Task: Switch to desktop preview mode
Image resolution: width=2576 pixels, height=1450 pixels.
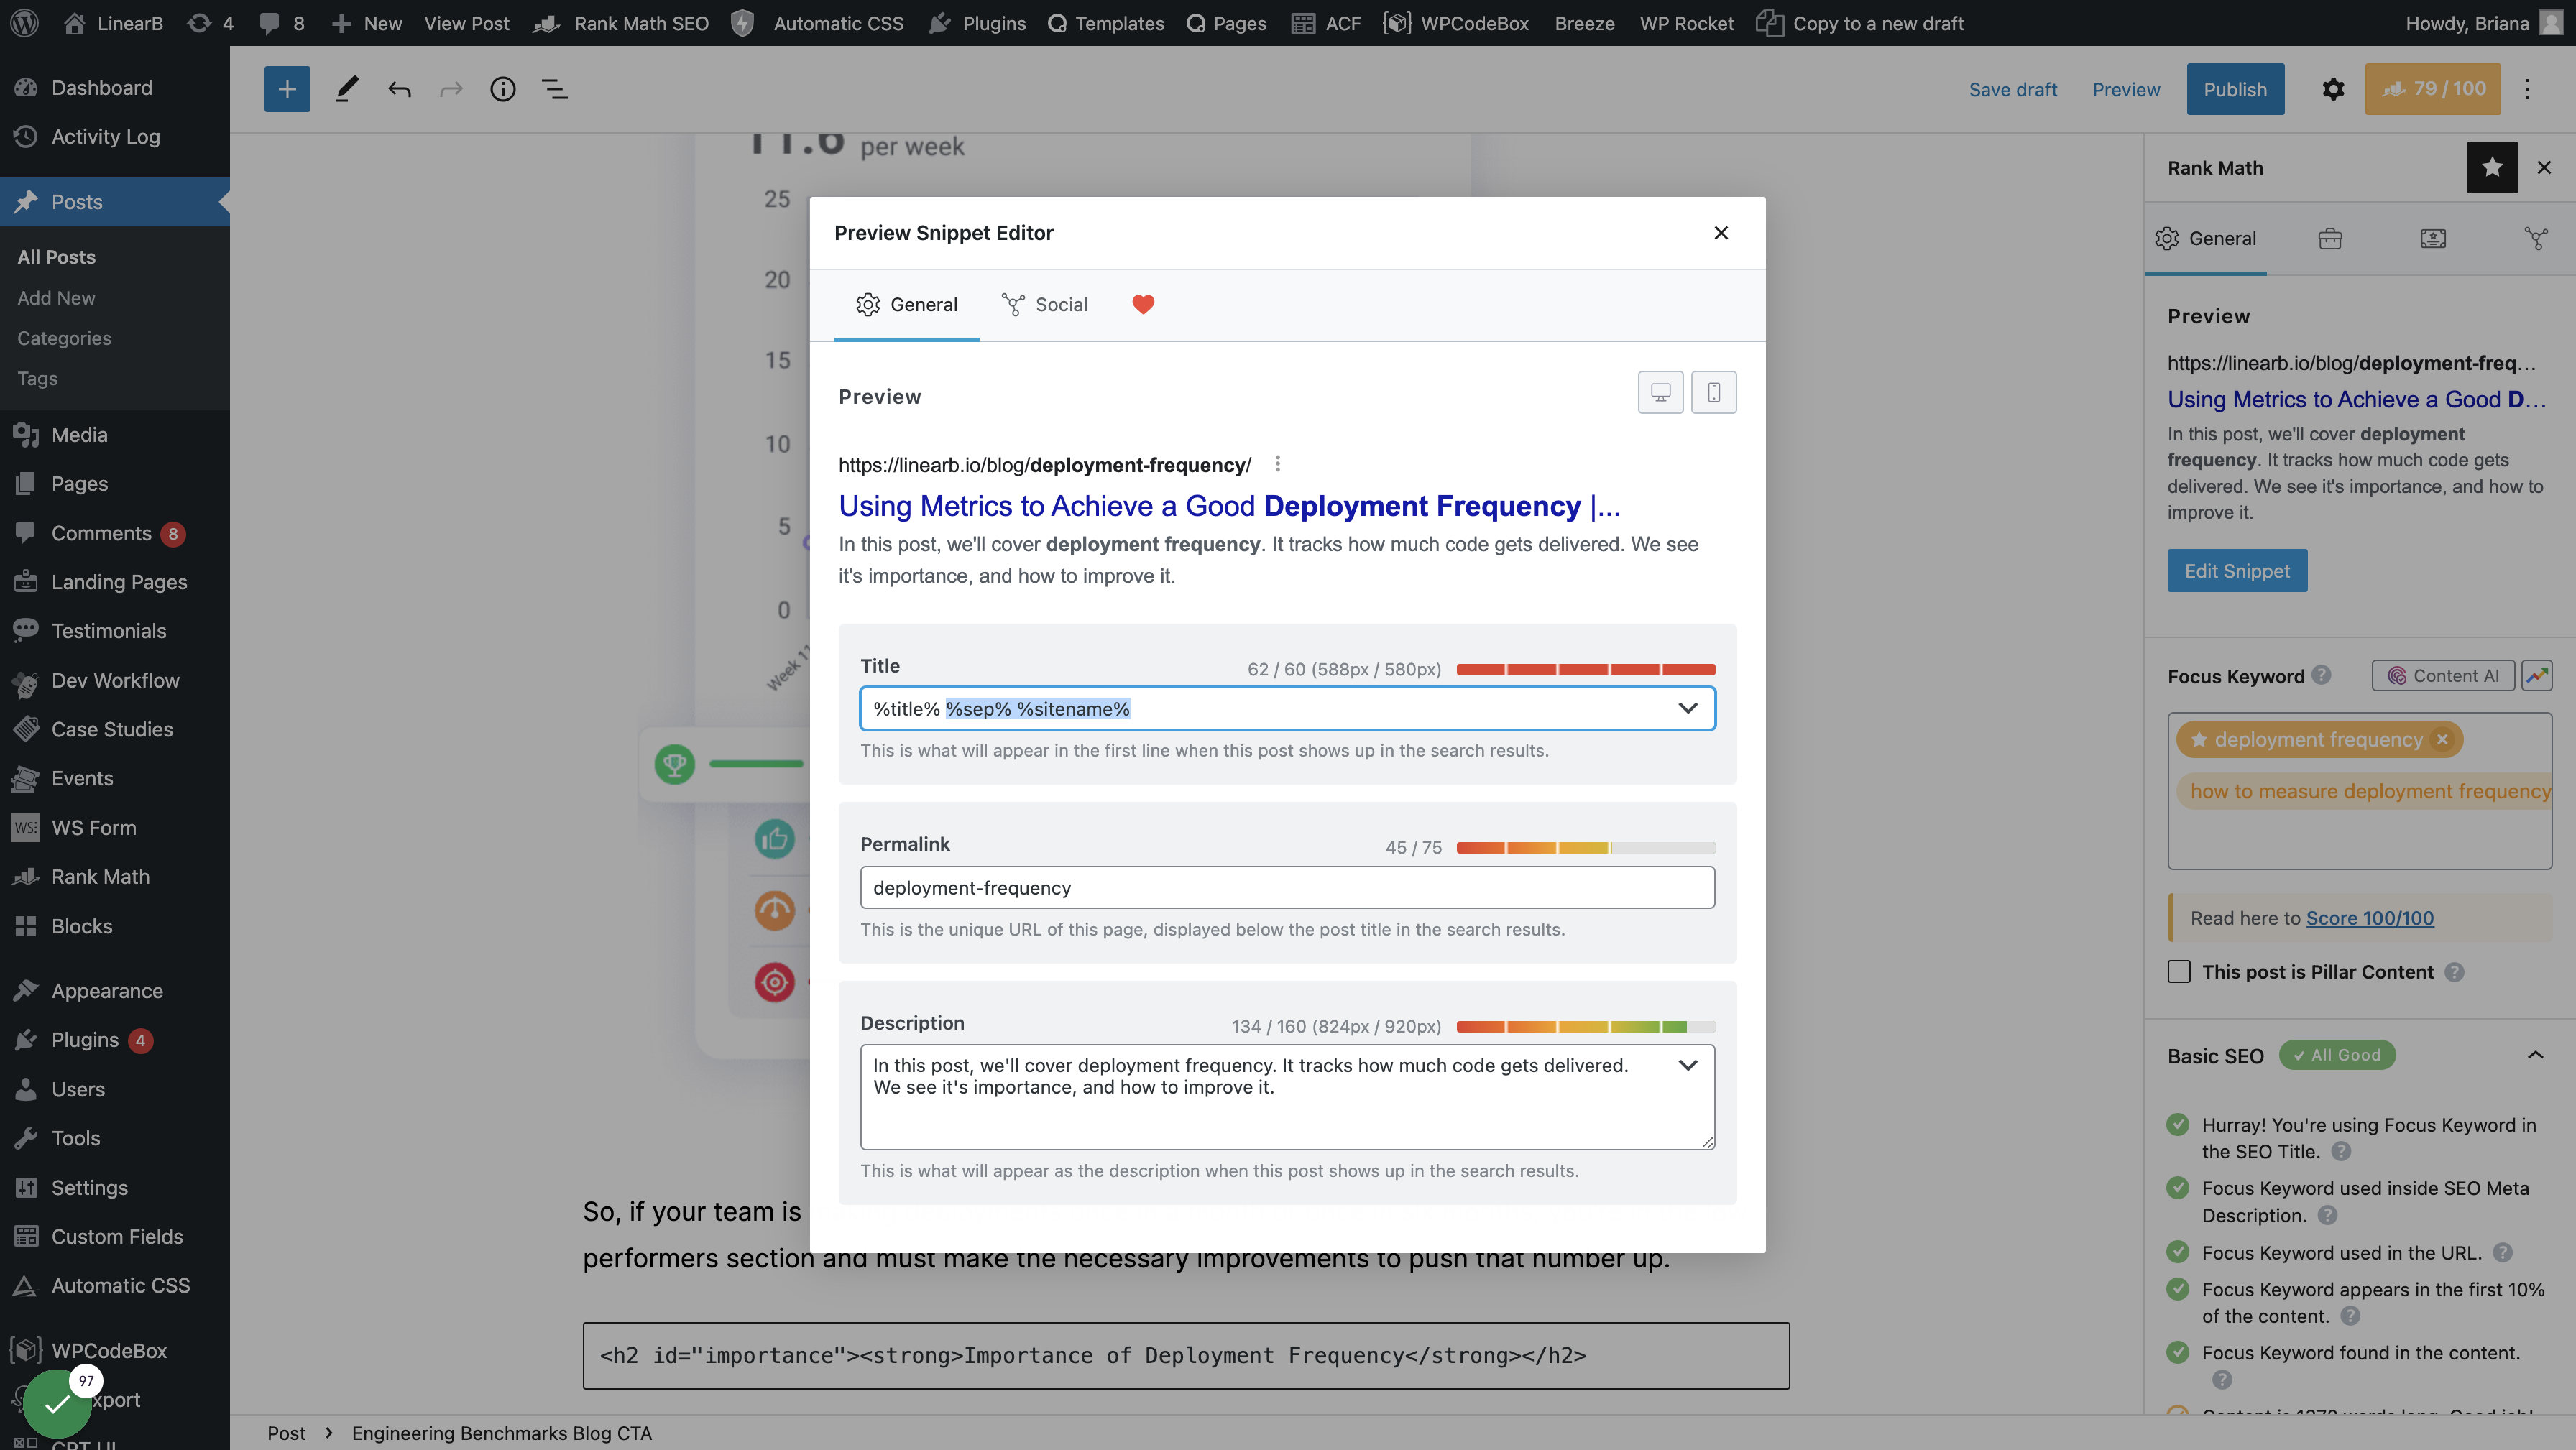Action: coord(1660,392)
